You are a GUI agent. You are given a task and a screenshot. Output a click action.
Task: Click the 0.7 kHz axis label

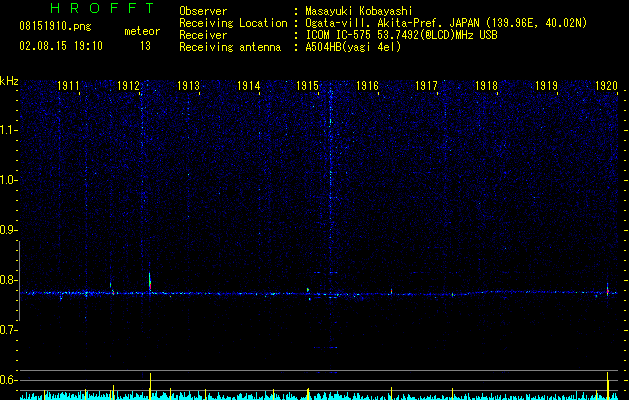click(8, 330)
